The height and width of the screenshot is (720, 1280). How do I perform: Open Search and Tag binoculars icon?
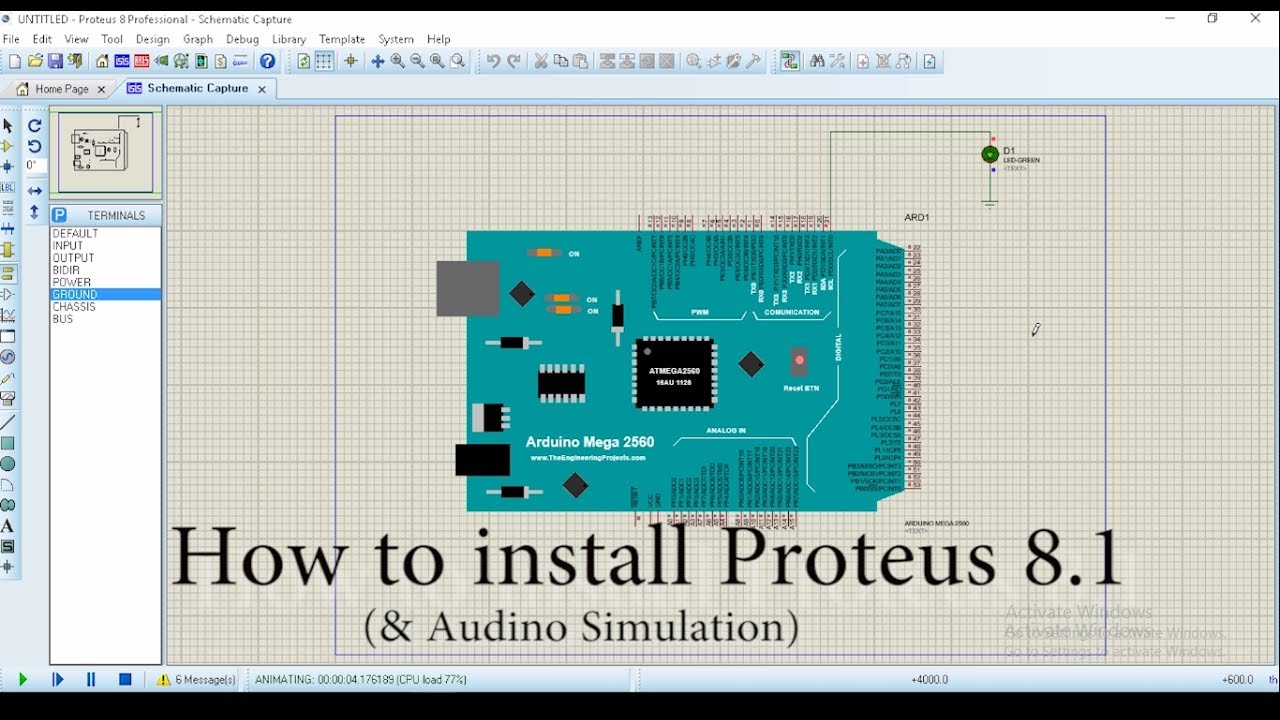[817, 61]
